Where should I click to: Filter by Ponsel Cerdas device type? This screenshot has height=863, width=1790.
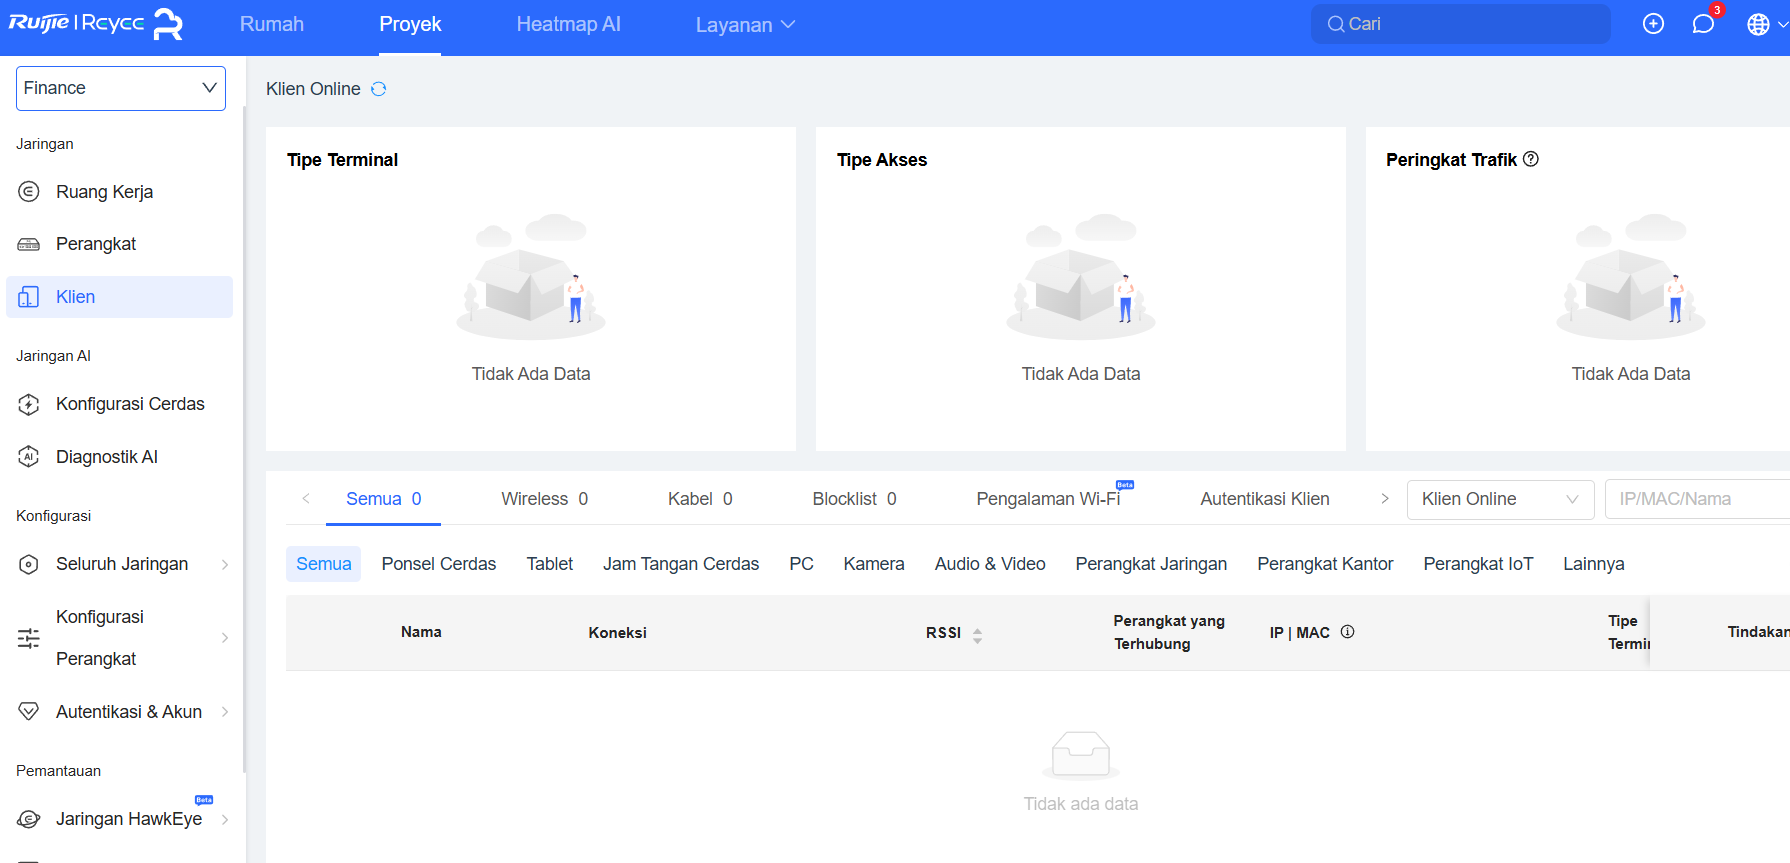(x=438, y=564)
